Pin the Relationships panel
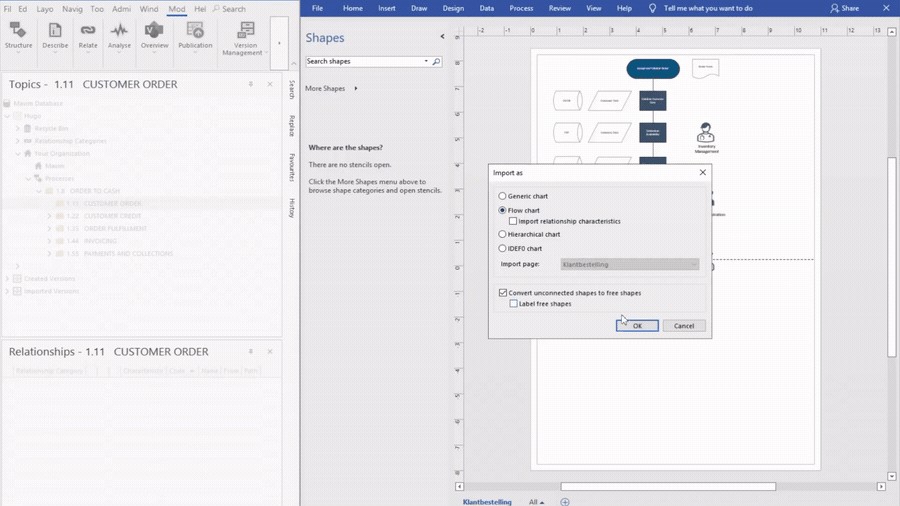The width and height of the screenshot is (900, 506). coord(251,352)
